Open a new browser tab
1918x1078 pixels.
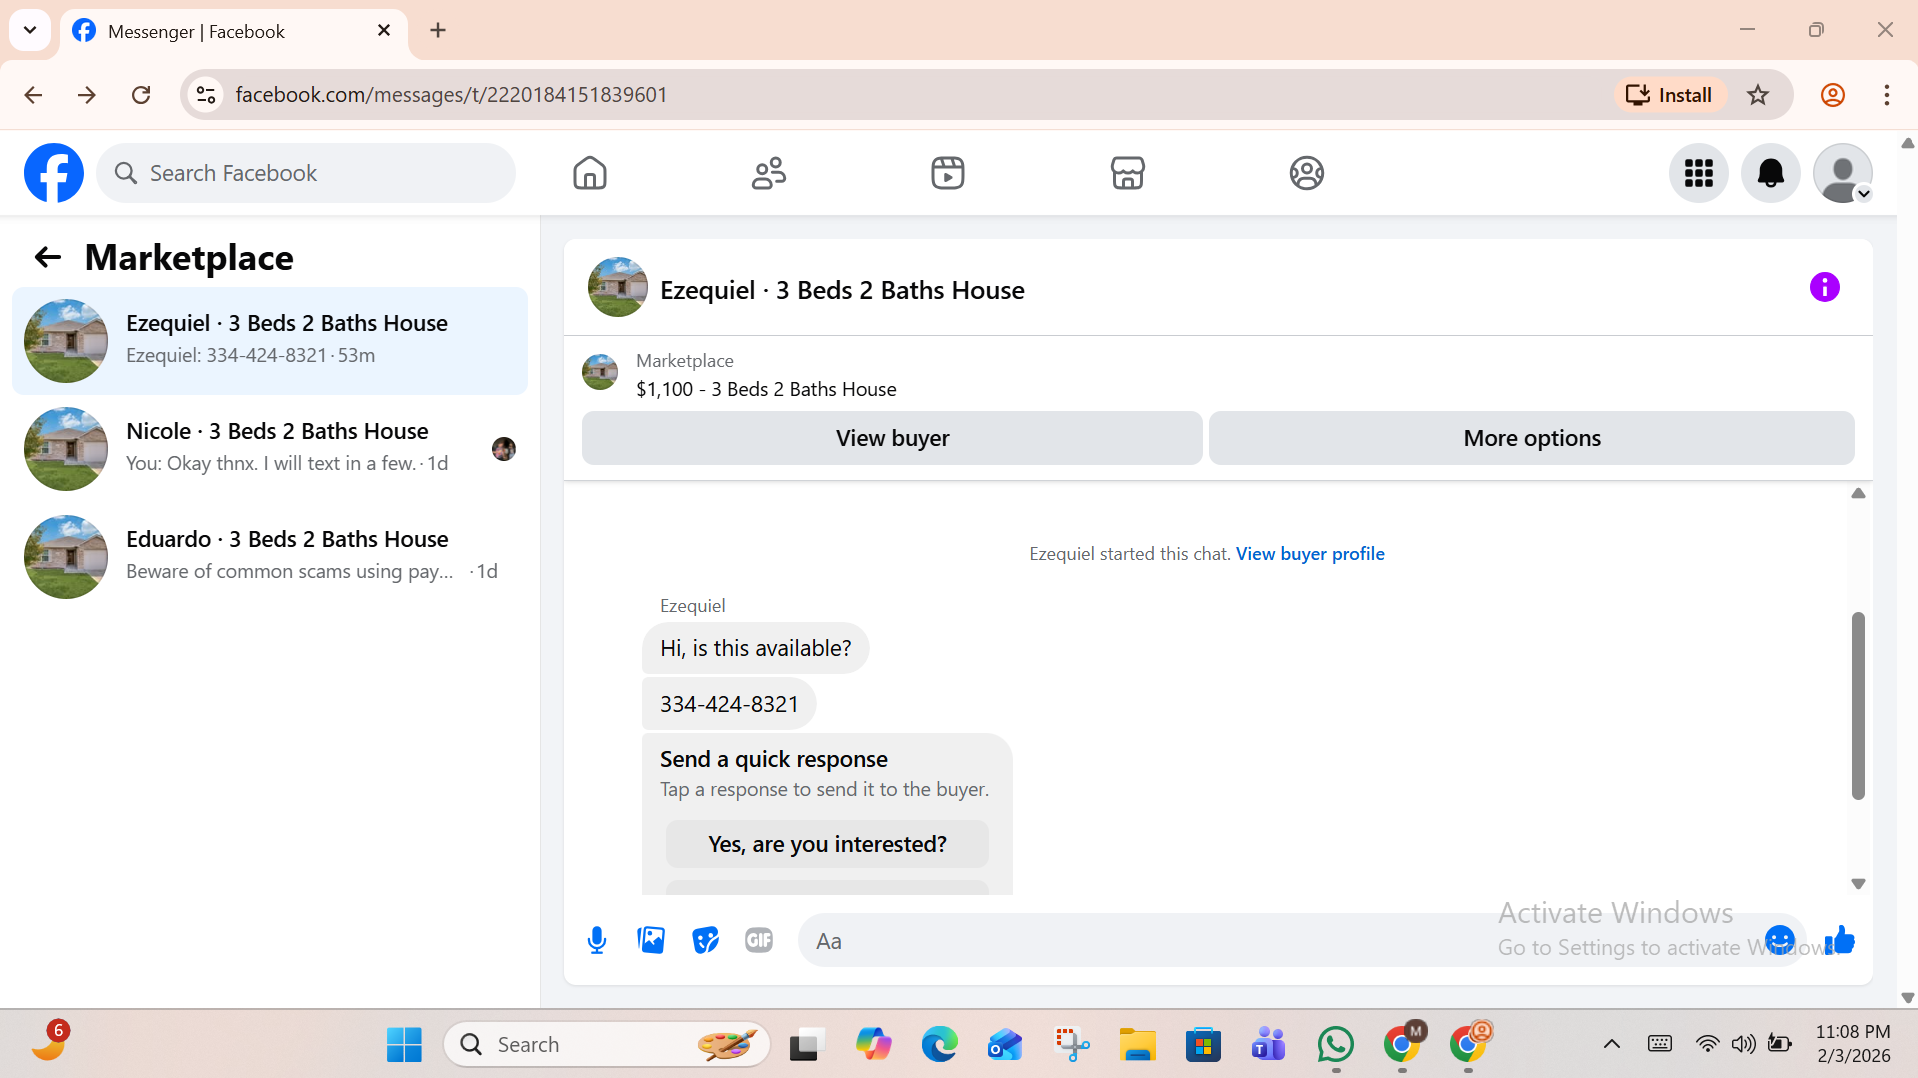point(438,30)
